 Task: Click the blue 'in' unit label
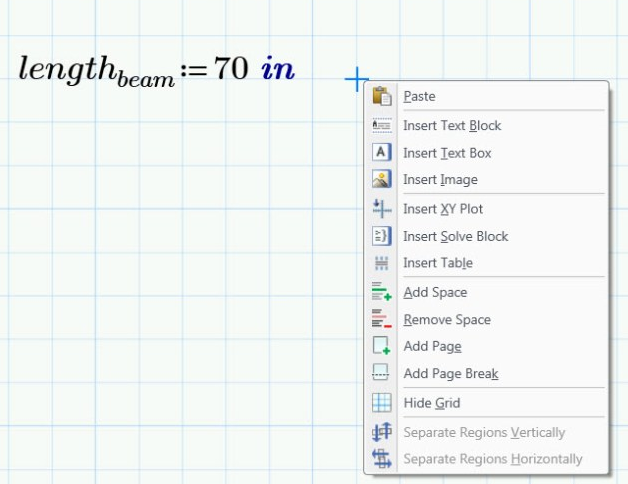278,69
